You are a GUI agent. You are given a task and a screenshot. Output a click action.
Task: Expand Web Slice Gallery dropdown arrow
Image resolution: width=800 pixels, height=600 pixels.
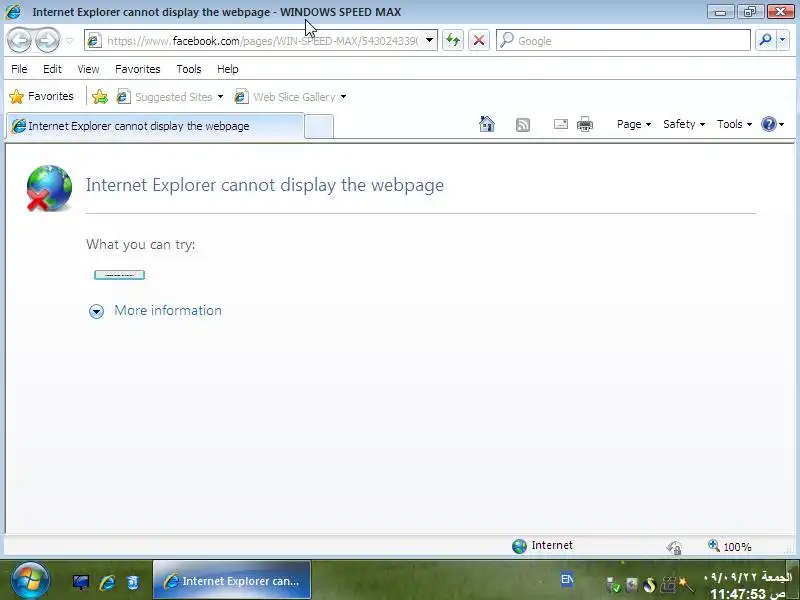(343, 96)
